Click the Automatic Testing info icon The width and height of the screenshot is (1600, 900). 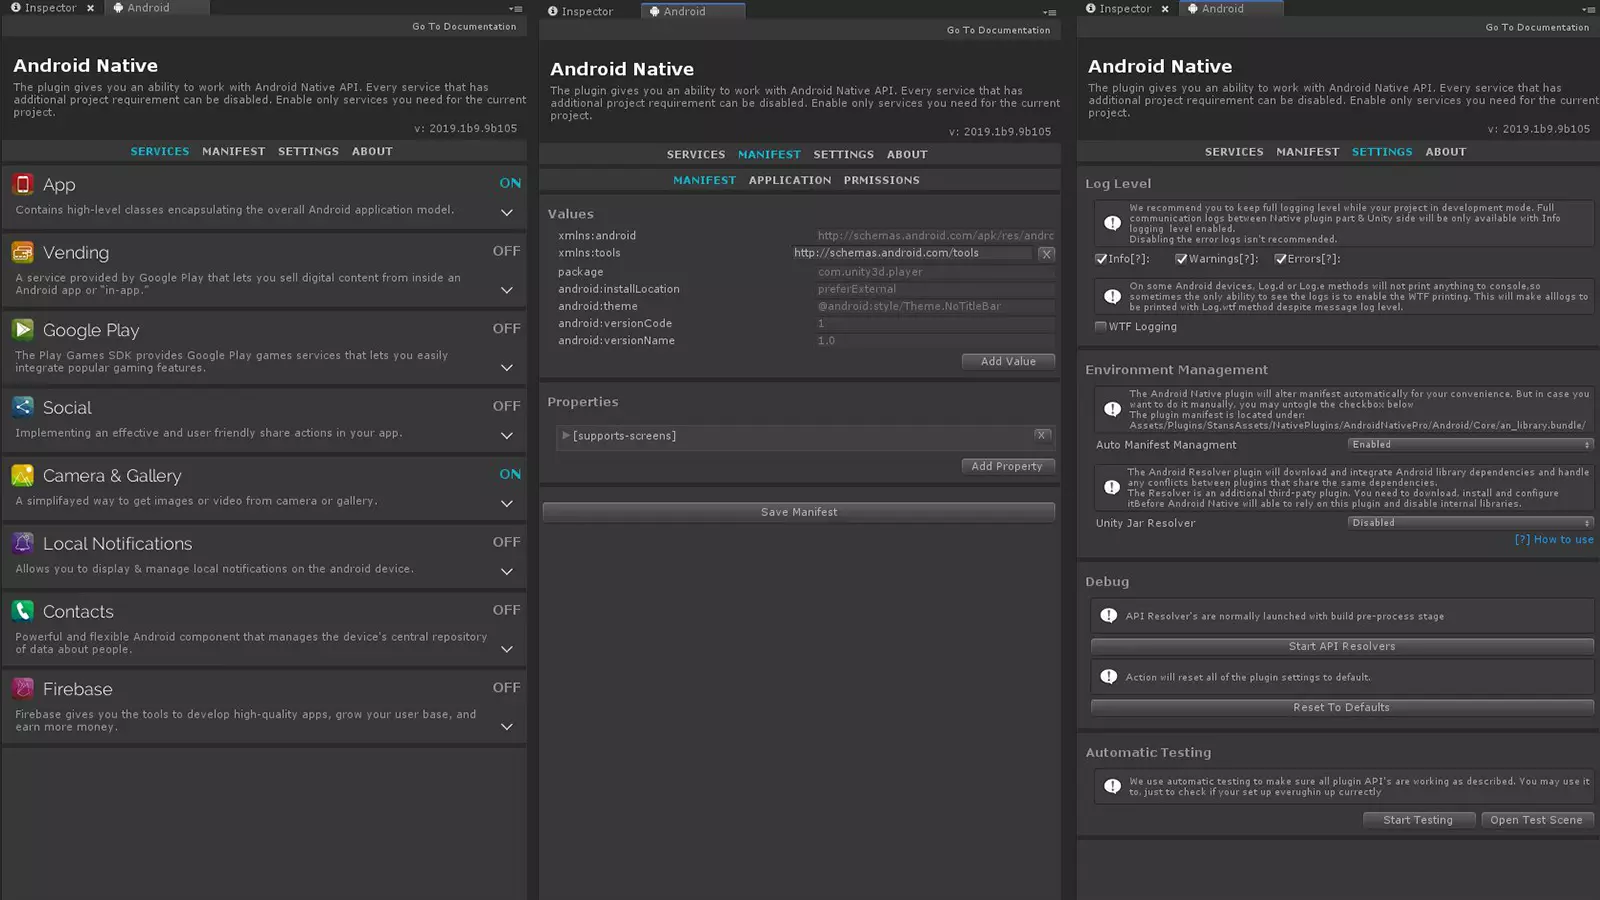pos(1112,787)
